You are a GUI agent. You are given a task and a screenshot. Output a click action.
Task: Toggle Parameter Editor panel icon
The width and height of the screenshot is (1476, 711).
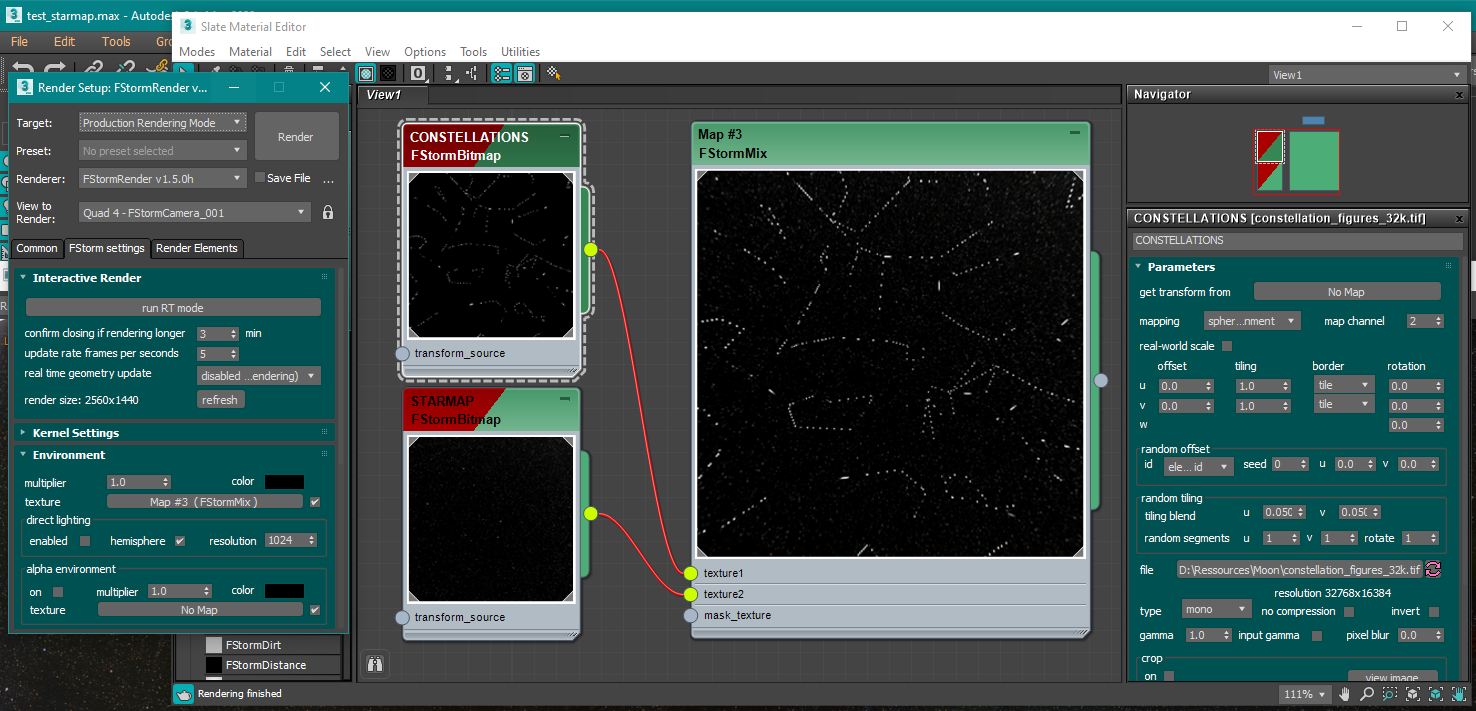click(x=524, y=74)
